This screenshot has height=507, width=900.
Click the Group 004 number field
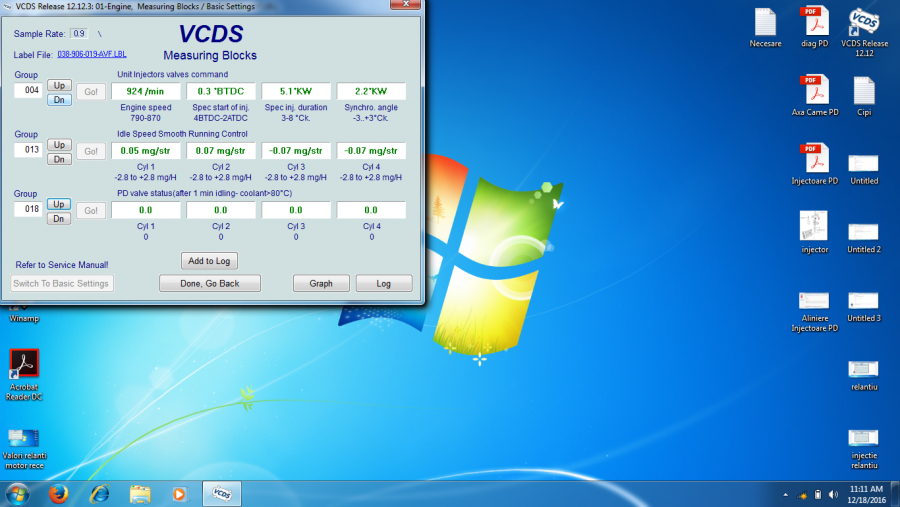(28, 92)
